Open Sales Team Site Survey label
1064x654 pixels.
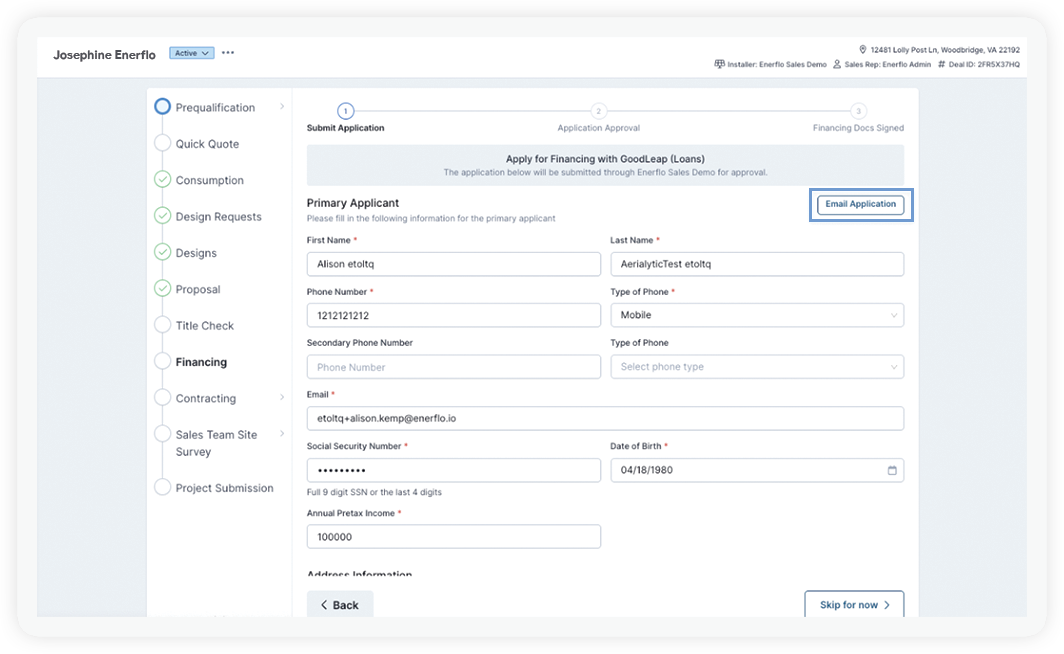click(x=216, y=443)
